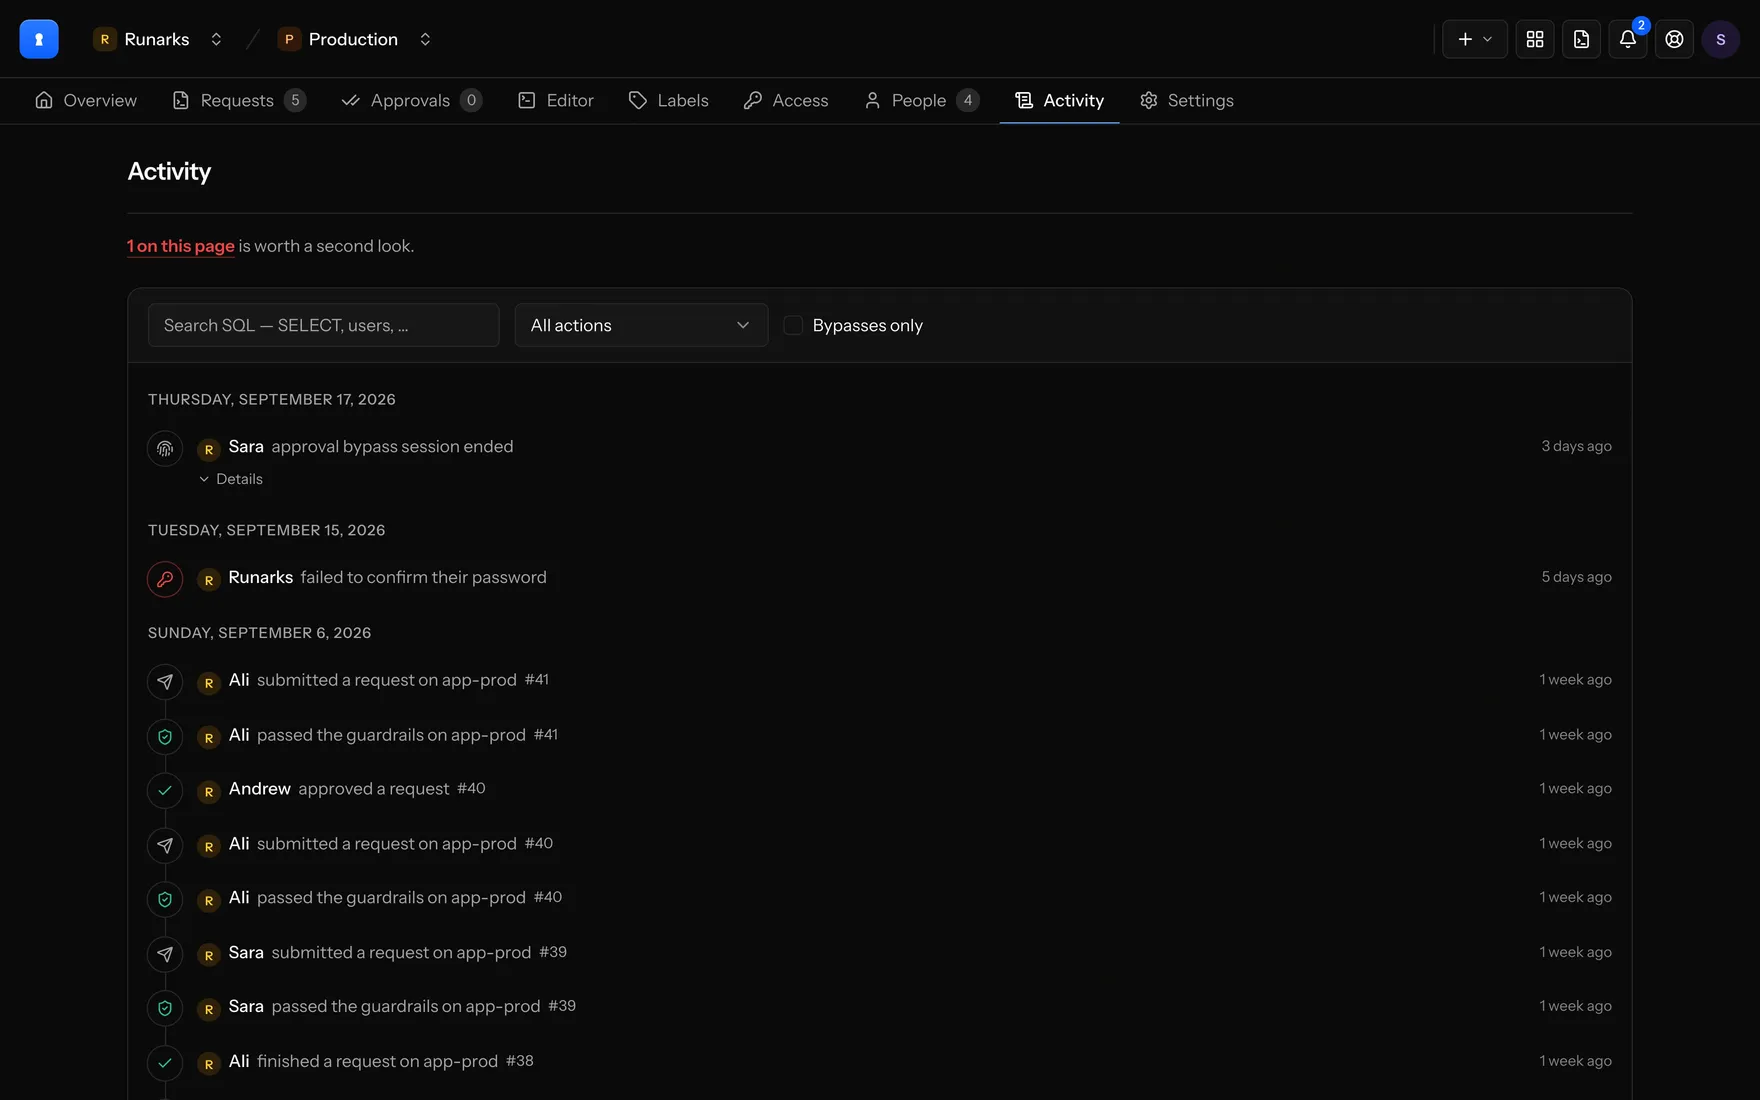The width and height of the screenshot is (1760, 1100).
Task: Click the blue keyhole app logo
Action: [39, 39]
